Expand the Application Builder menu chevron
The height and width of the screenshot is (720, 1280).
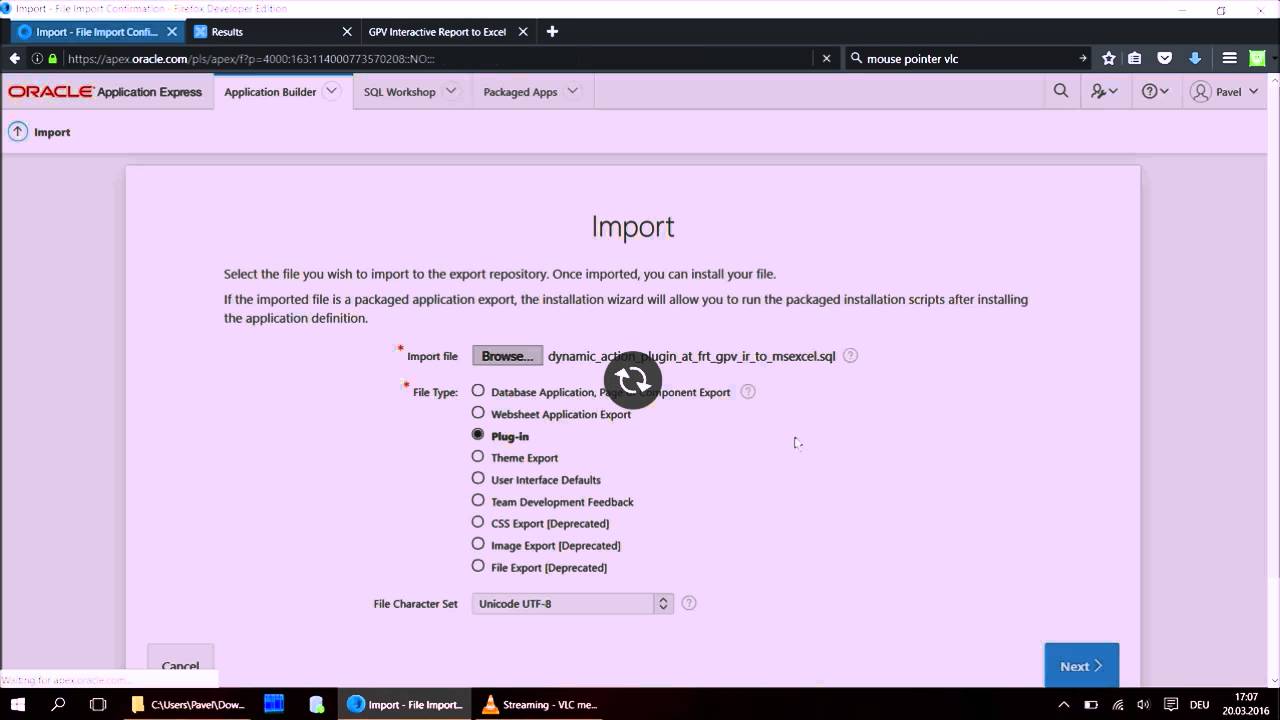pyautogui.click(x=332, y=91)
